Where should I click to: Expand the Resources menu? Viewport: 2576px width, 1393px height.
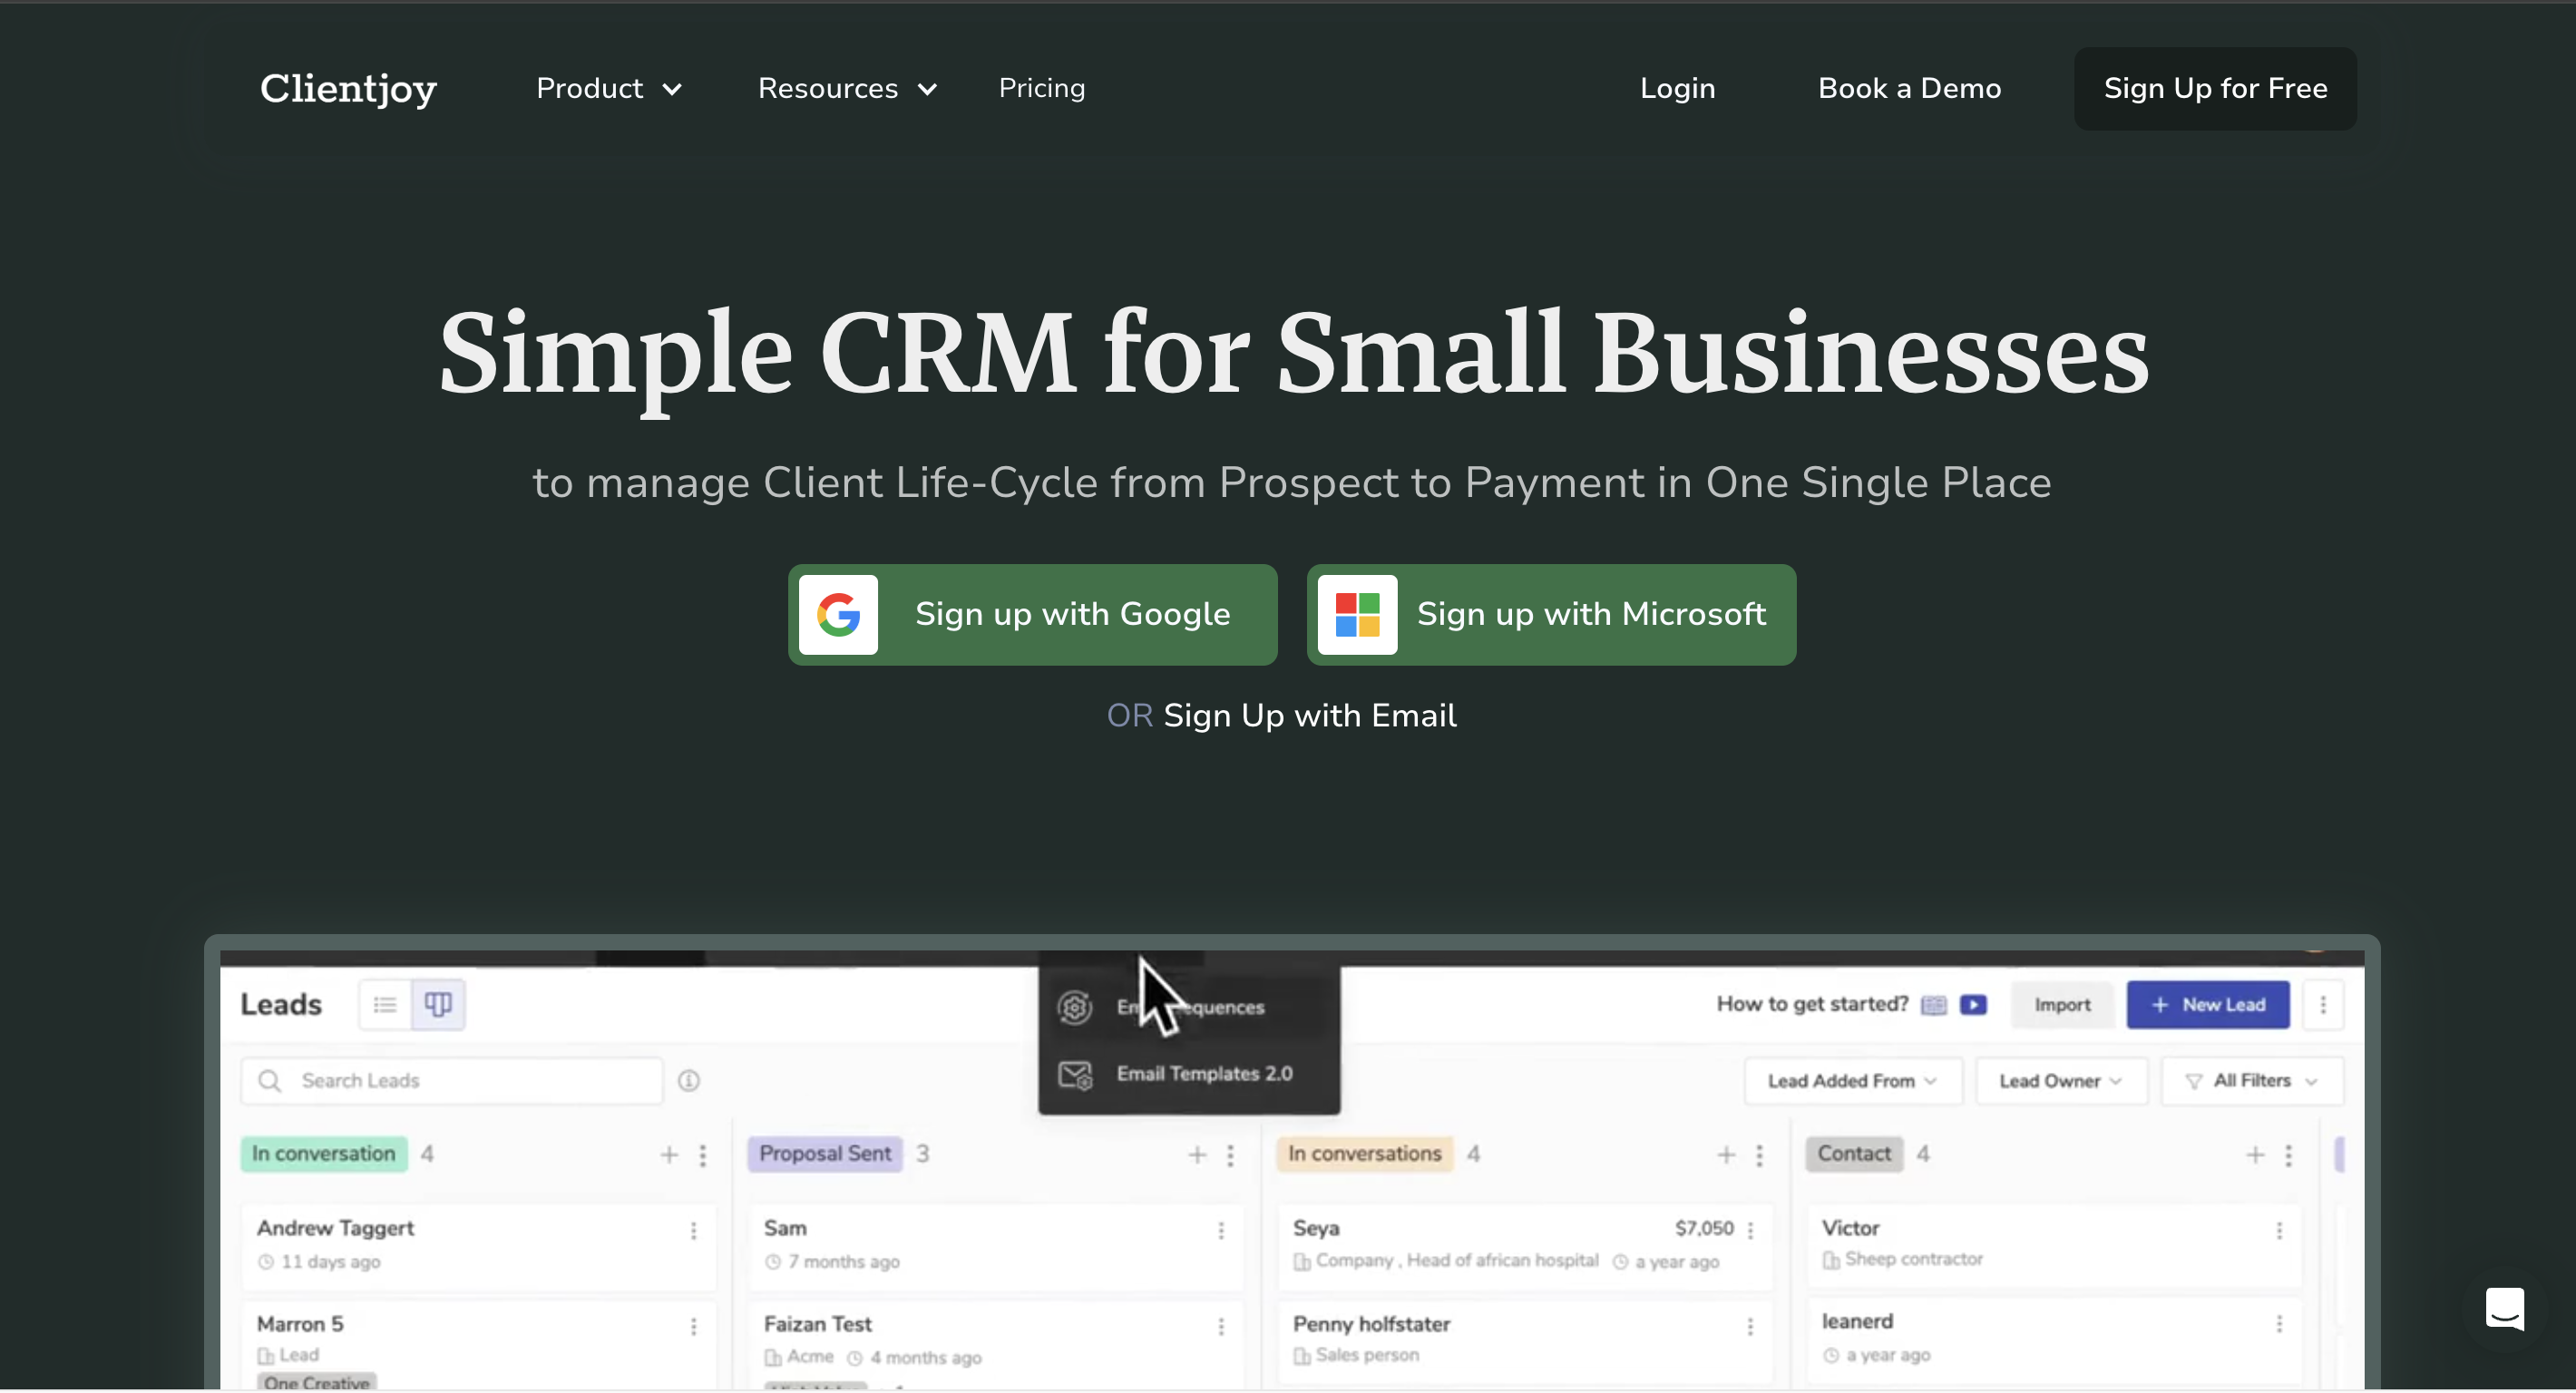847,88
